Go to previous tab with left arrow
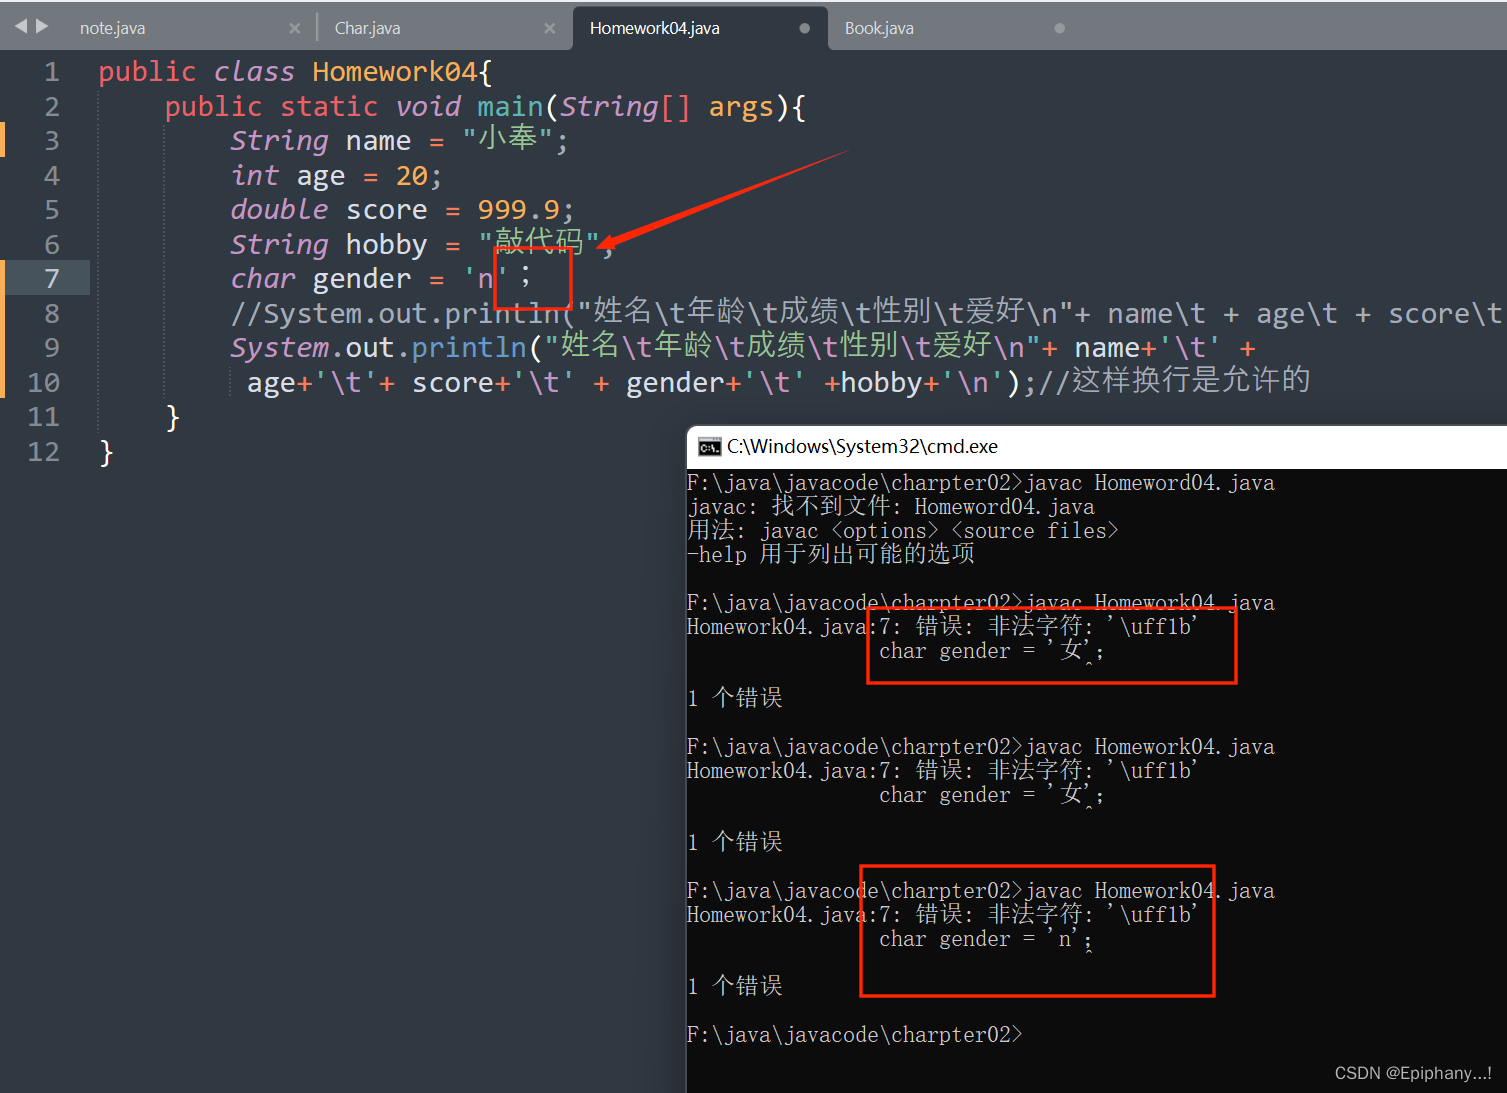The height and width of the screenshot is (1093, 1507). point(21,26)
